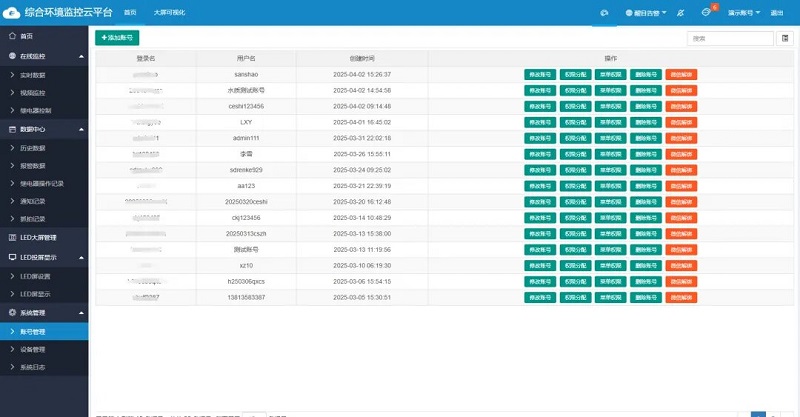Click orange 微信解绑 button for admin111
The image size is (800, 417).
click(x=681, y=137)
